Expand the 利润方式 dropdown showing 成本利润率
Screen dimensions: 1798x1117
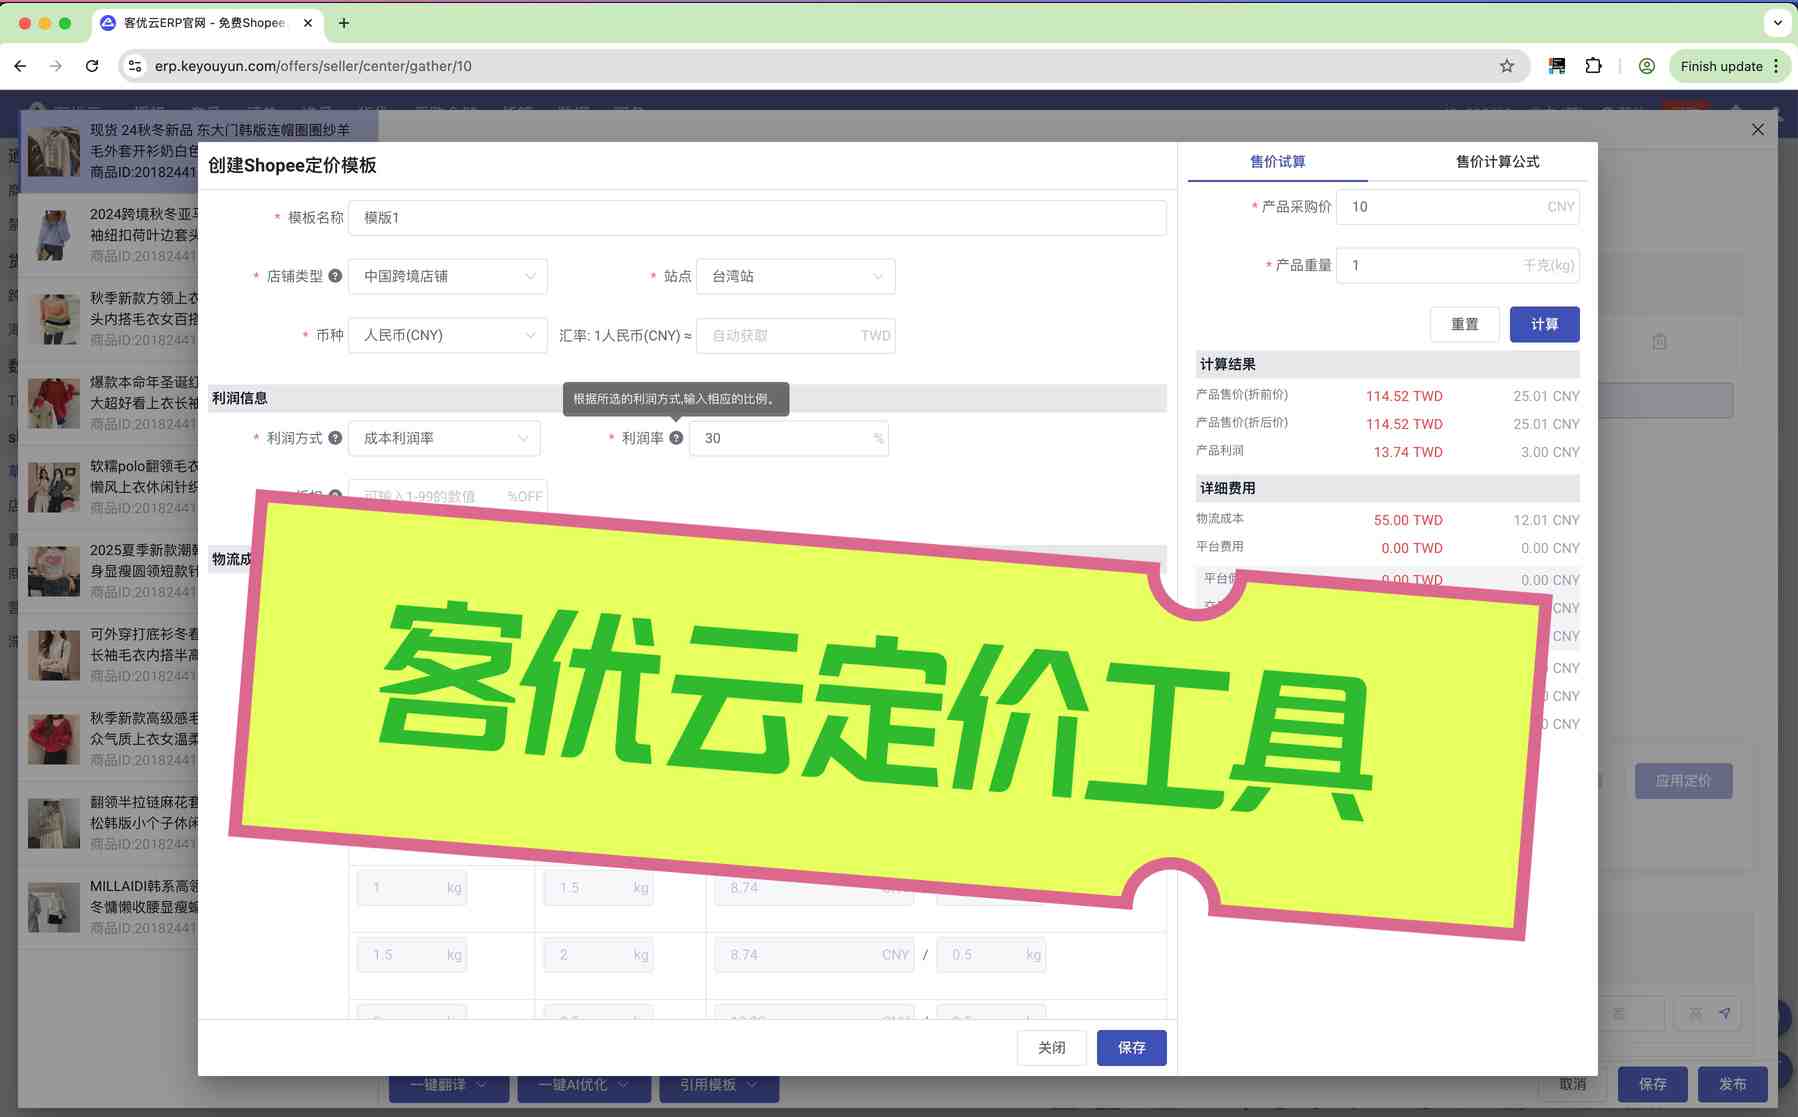pyautogui.click(x=444, y=439)
